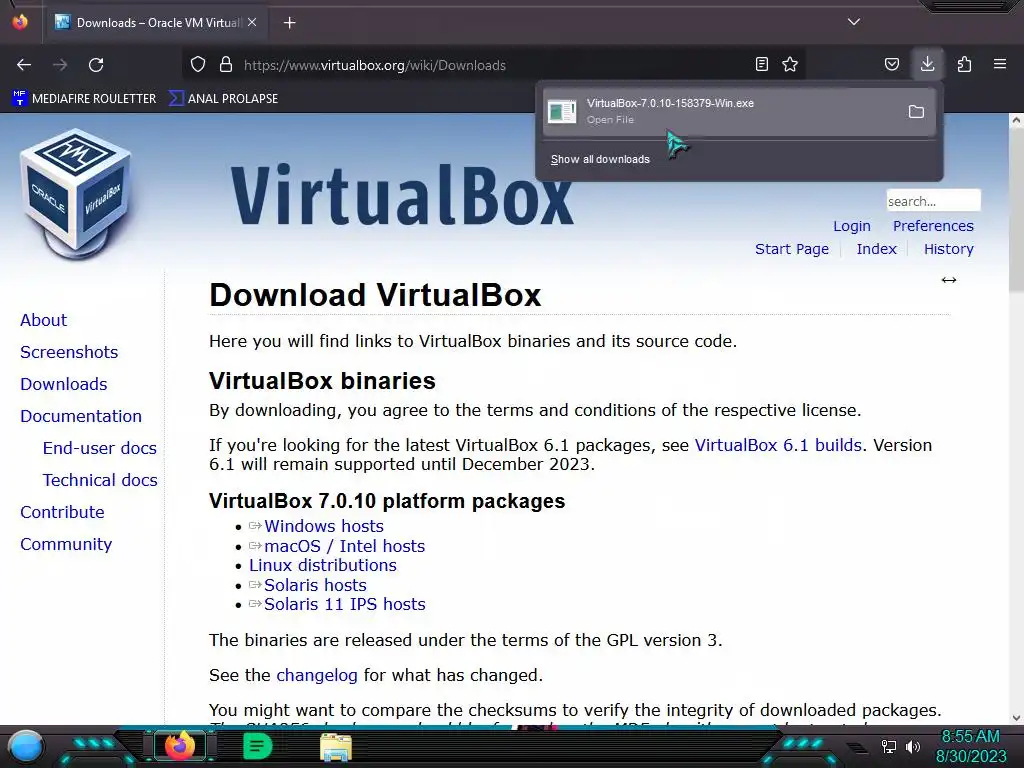
Task: Click the downloads toolbar button
Action: [x=927, y=65]
